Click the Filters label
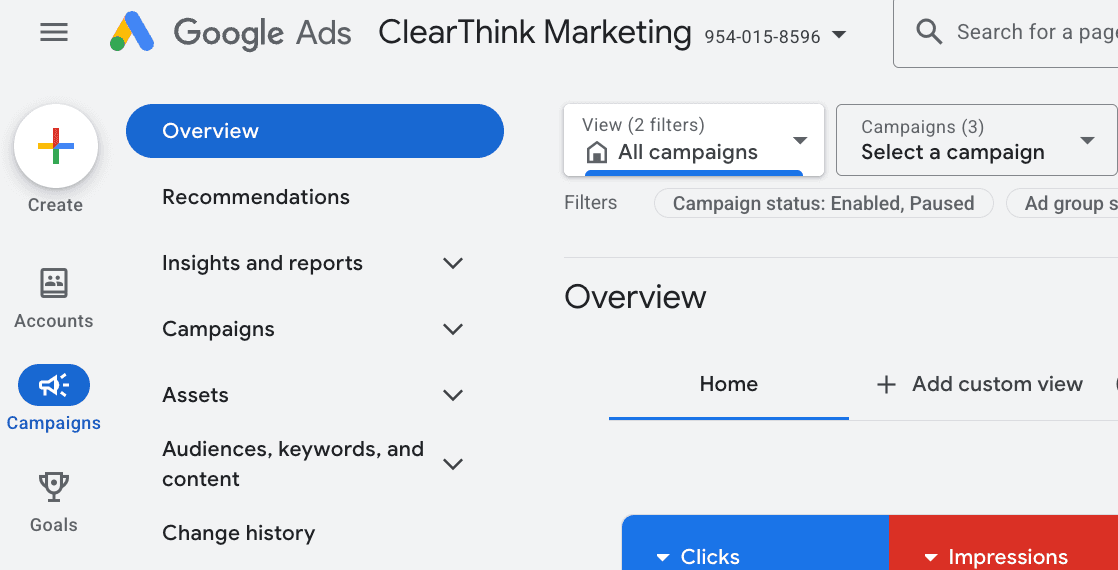The height and width of the screenshot is (570, 1118). coord(590,203)
